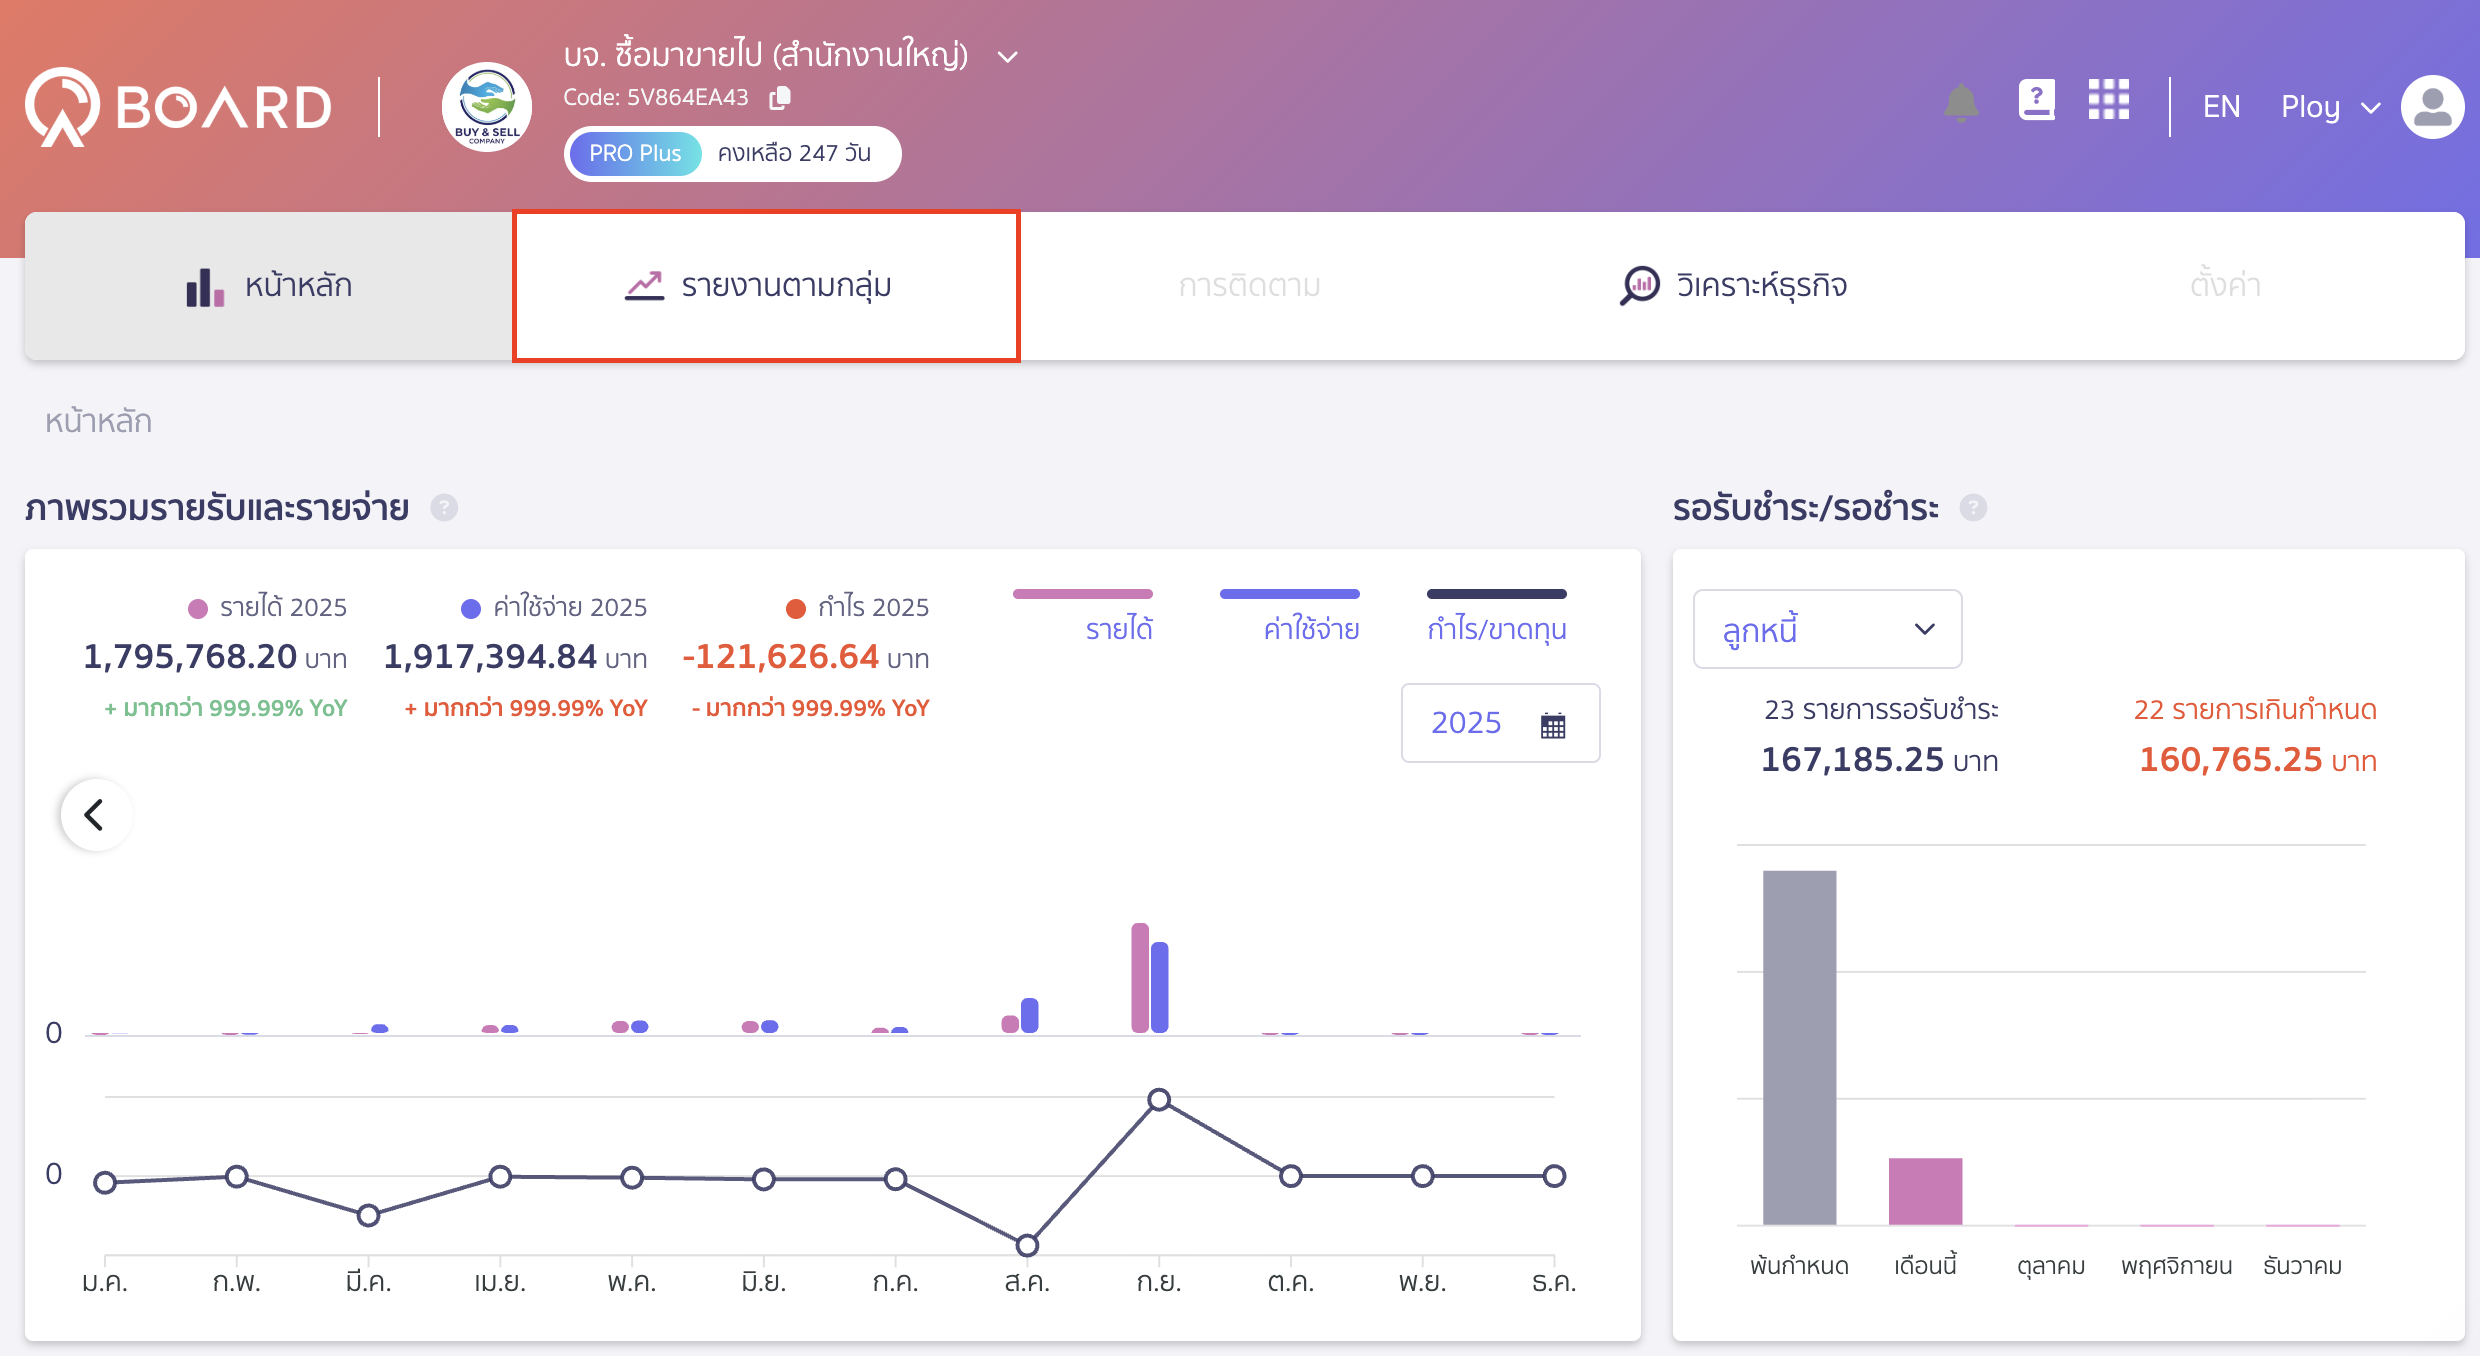Screen dimensions: 2480x1356
Task: Switch to the รายงานตามกลุ่ม tab
Action: click(x=765, y=285)
